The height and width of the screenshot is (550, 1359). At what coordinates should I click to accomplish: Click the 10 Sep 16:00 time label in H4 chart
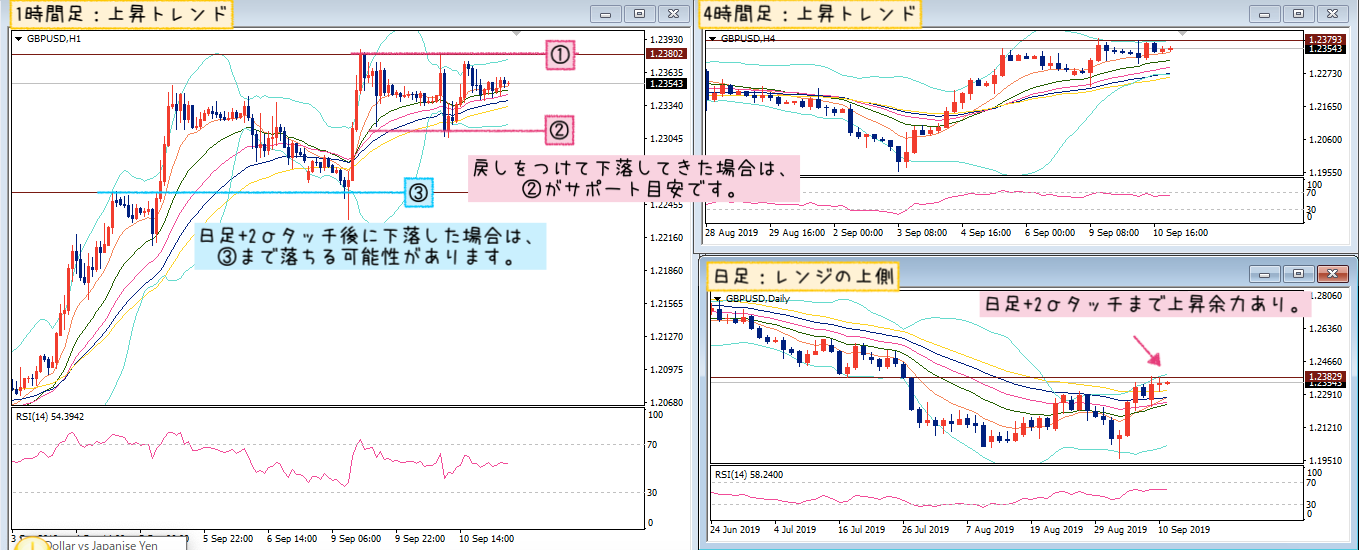1182,232
